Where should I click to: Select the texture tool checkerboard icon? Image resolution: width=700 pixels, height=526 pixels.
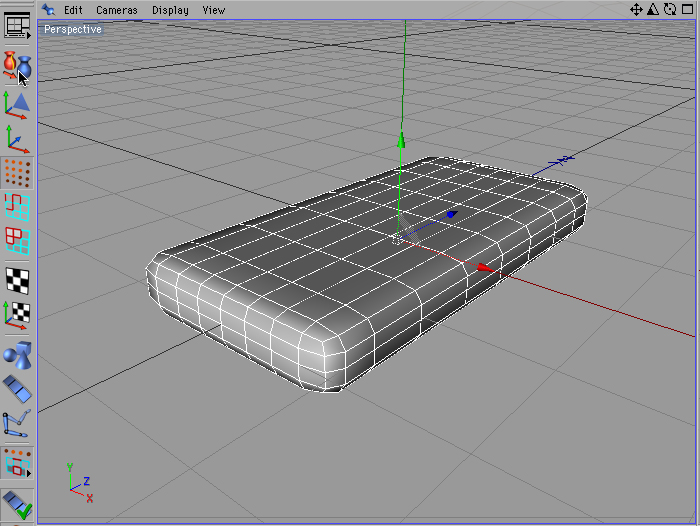click(x=17, y=280)
